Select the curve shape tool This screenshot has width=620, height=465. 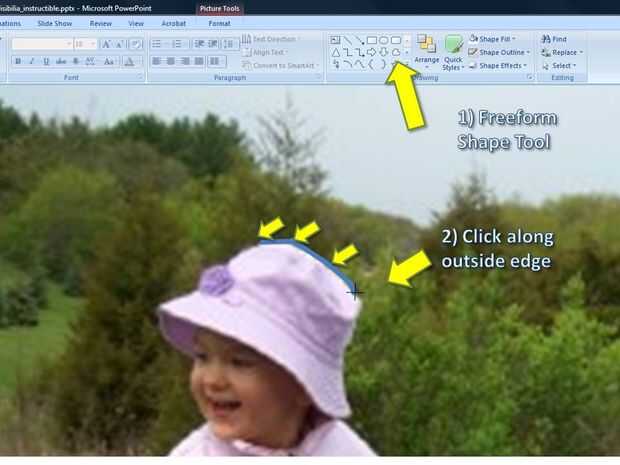359,64
